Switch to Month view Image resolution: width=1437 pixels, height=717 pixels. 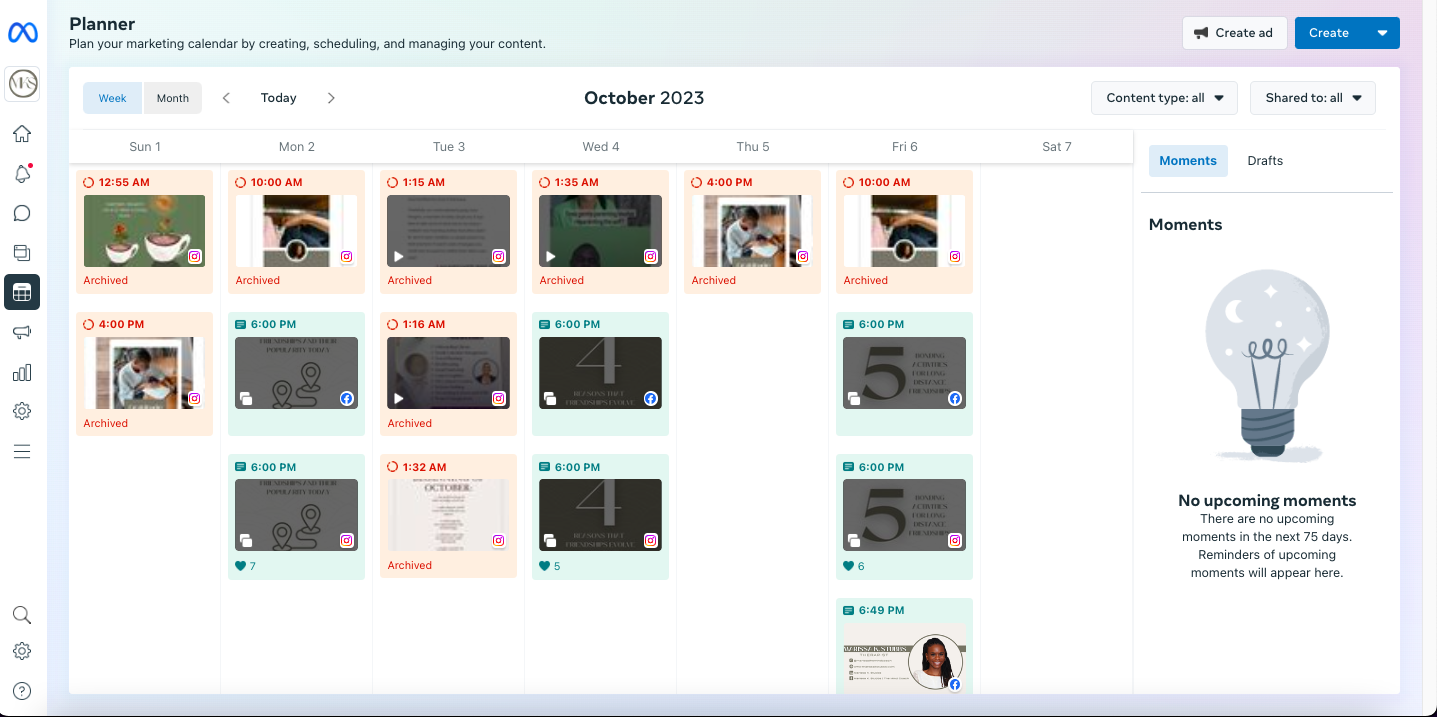172,97
